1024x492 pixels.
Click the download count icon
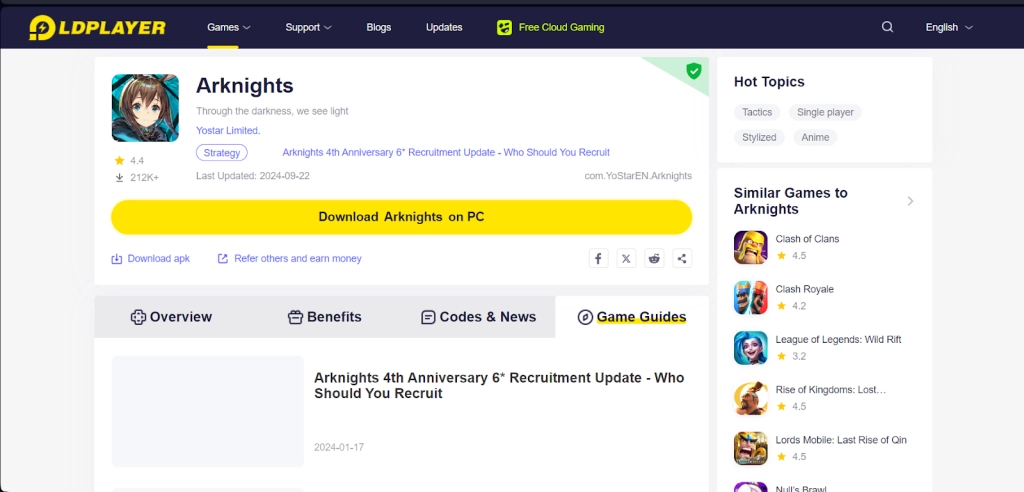(120, 177)
